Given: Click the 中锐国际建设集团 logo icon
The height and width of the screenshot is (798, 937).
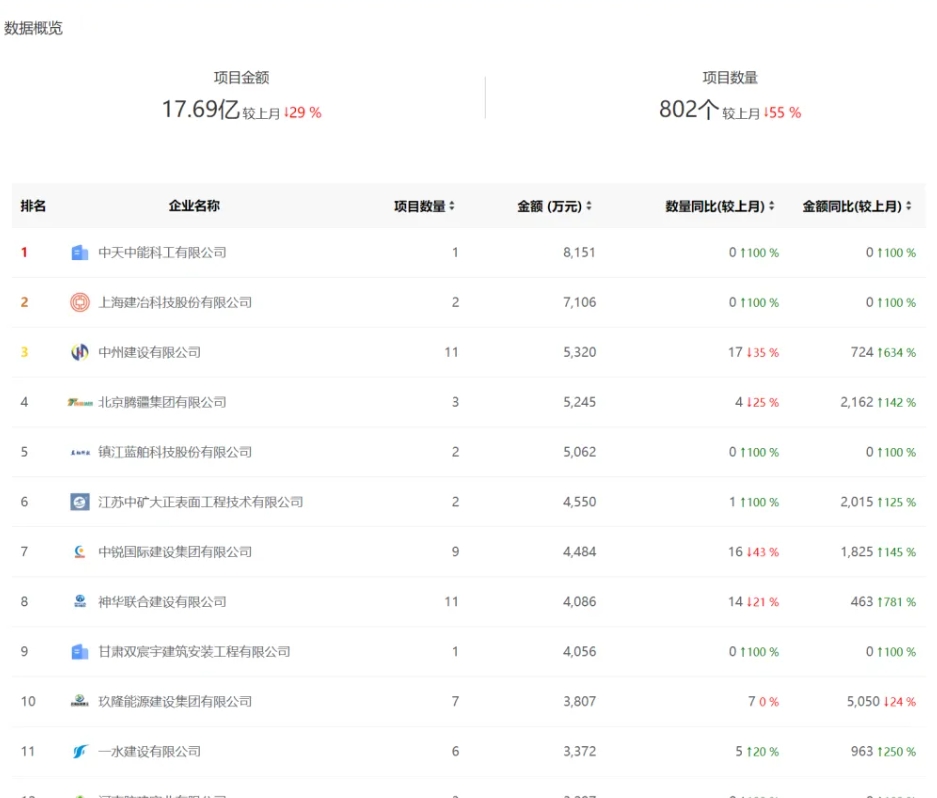Looking at the screenshot, I should (80, 552).
